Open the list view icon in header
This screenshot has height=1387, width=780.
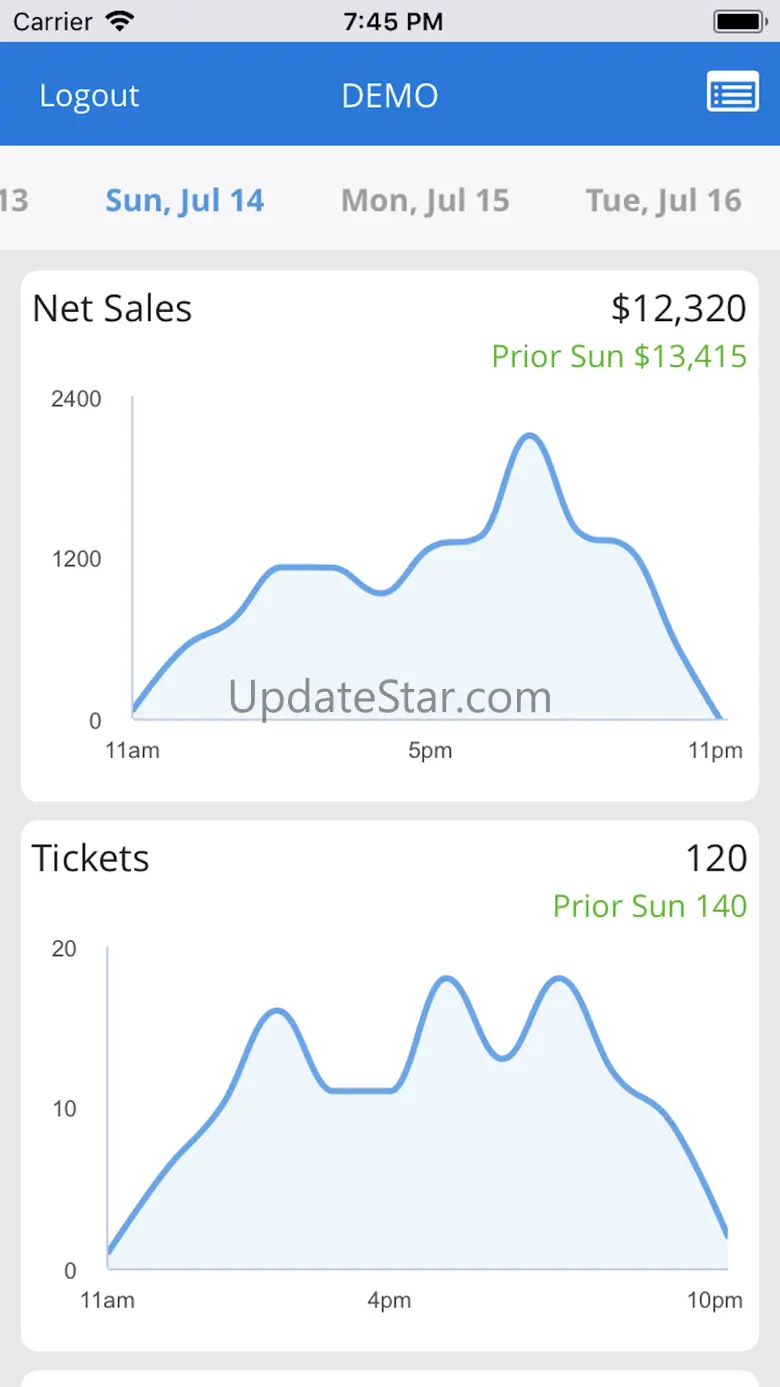[732, 93]
